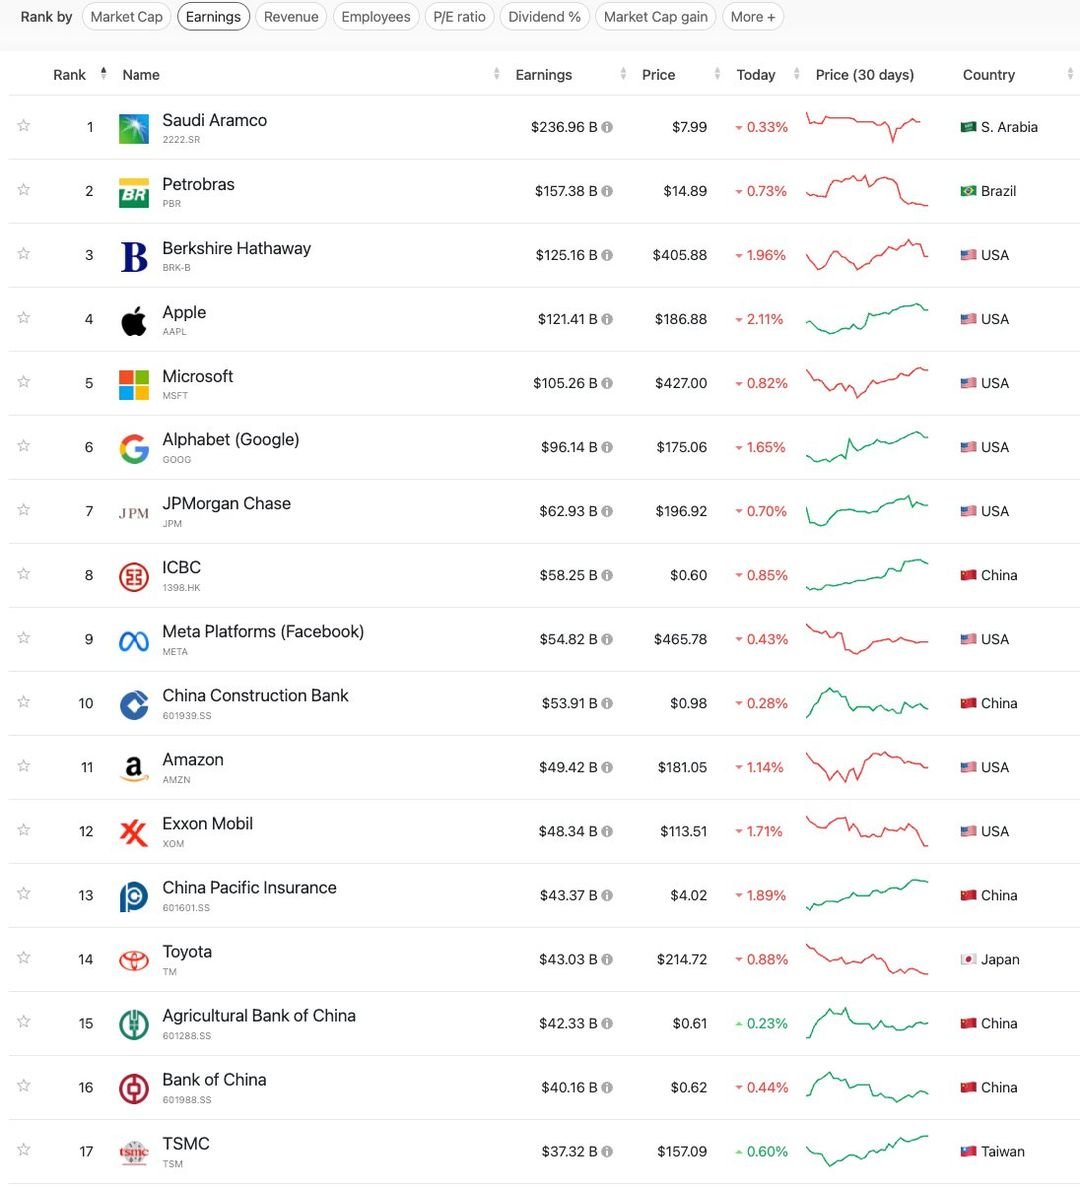Viewport: 1080px width, 1186px height.
Task: Sort by Rank using its sort arrows
Action: [104, 73]
